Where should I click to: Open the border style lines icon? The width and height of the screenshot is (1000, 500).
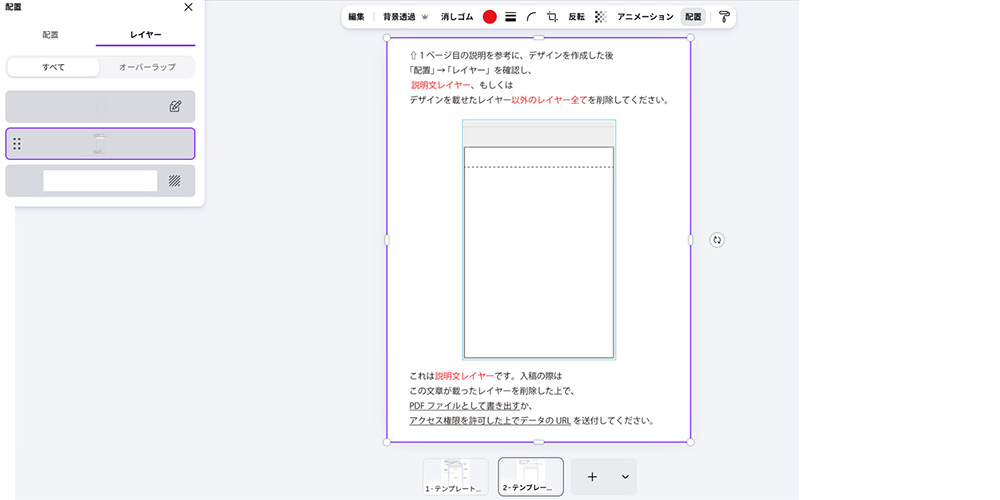[x=510, y=17]
